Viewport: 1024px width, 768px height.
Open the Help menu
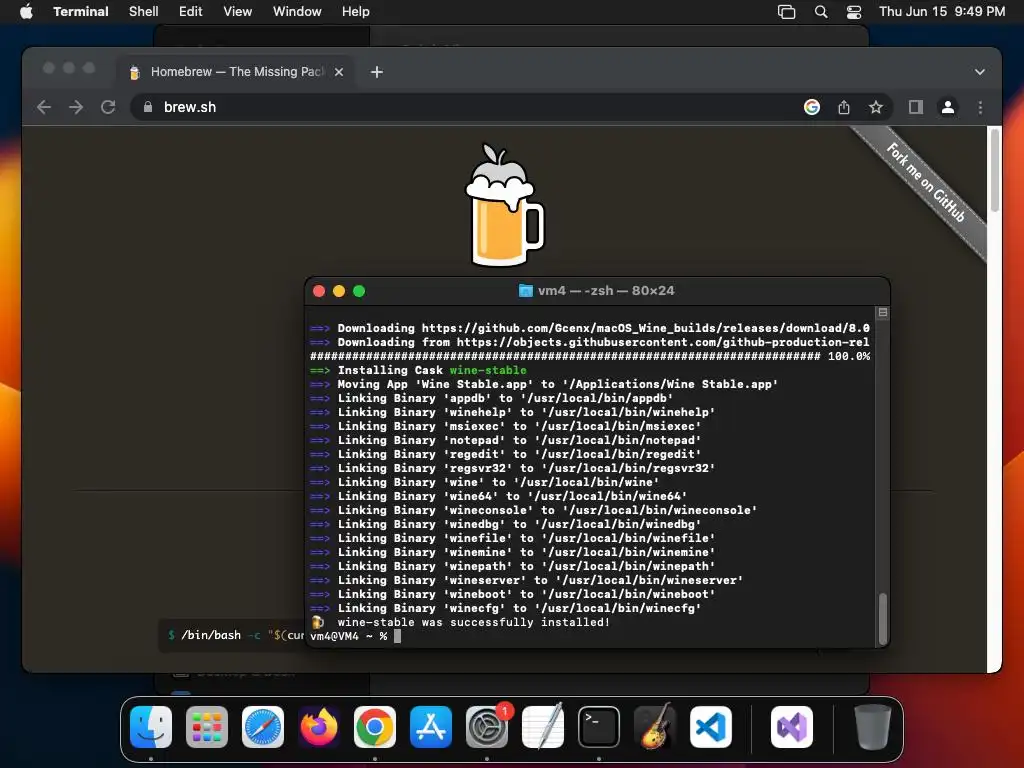click(355, 11)
